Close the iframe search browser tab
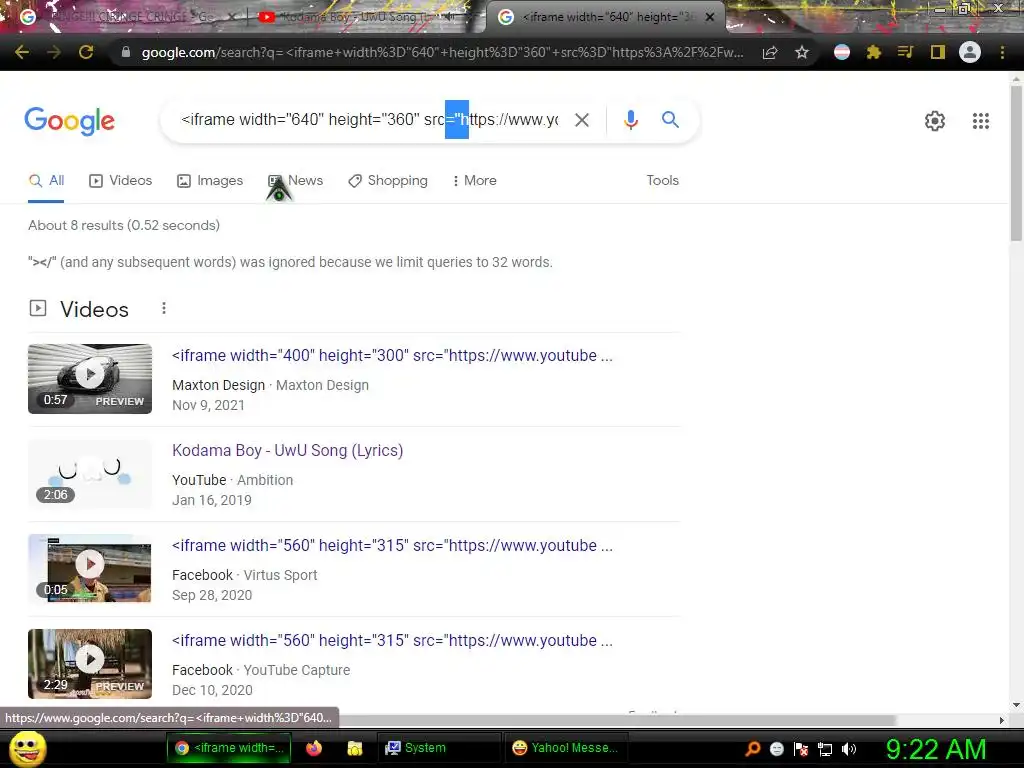The height and width of the screenshot is (768, 1024). click(710, 17)
